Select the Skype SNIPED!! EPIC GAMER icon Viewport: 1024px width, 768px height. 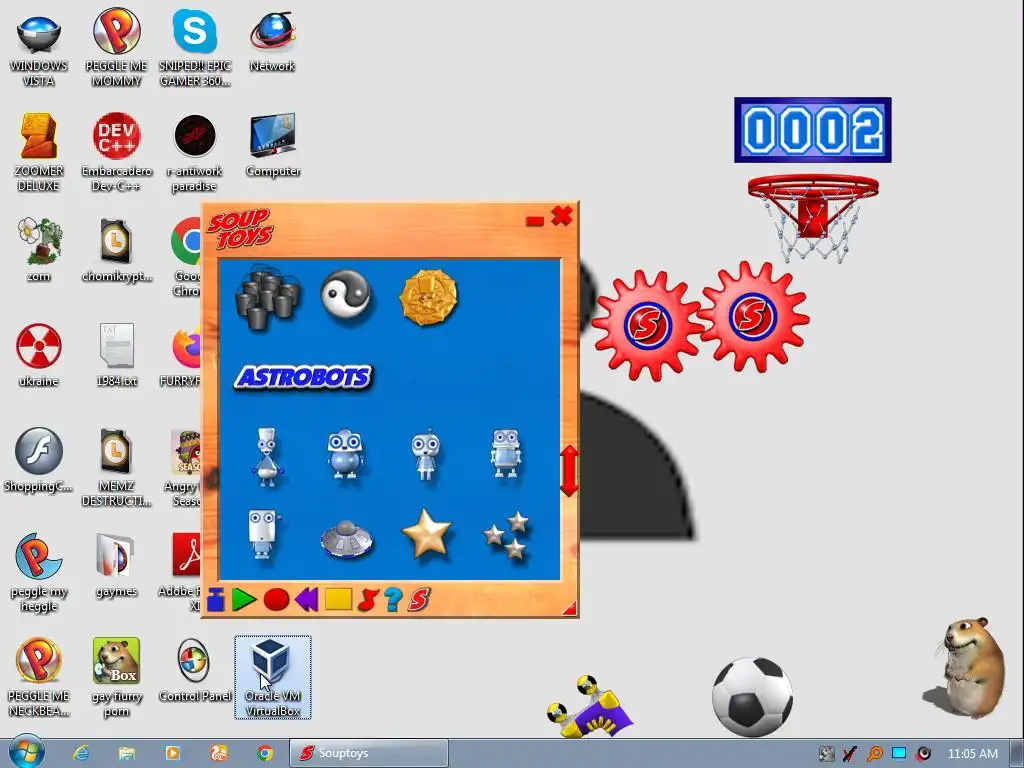tap(195, 48)
